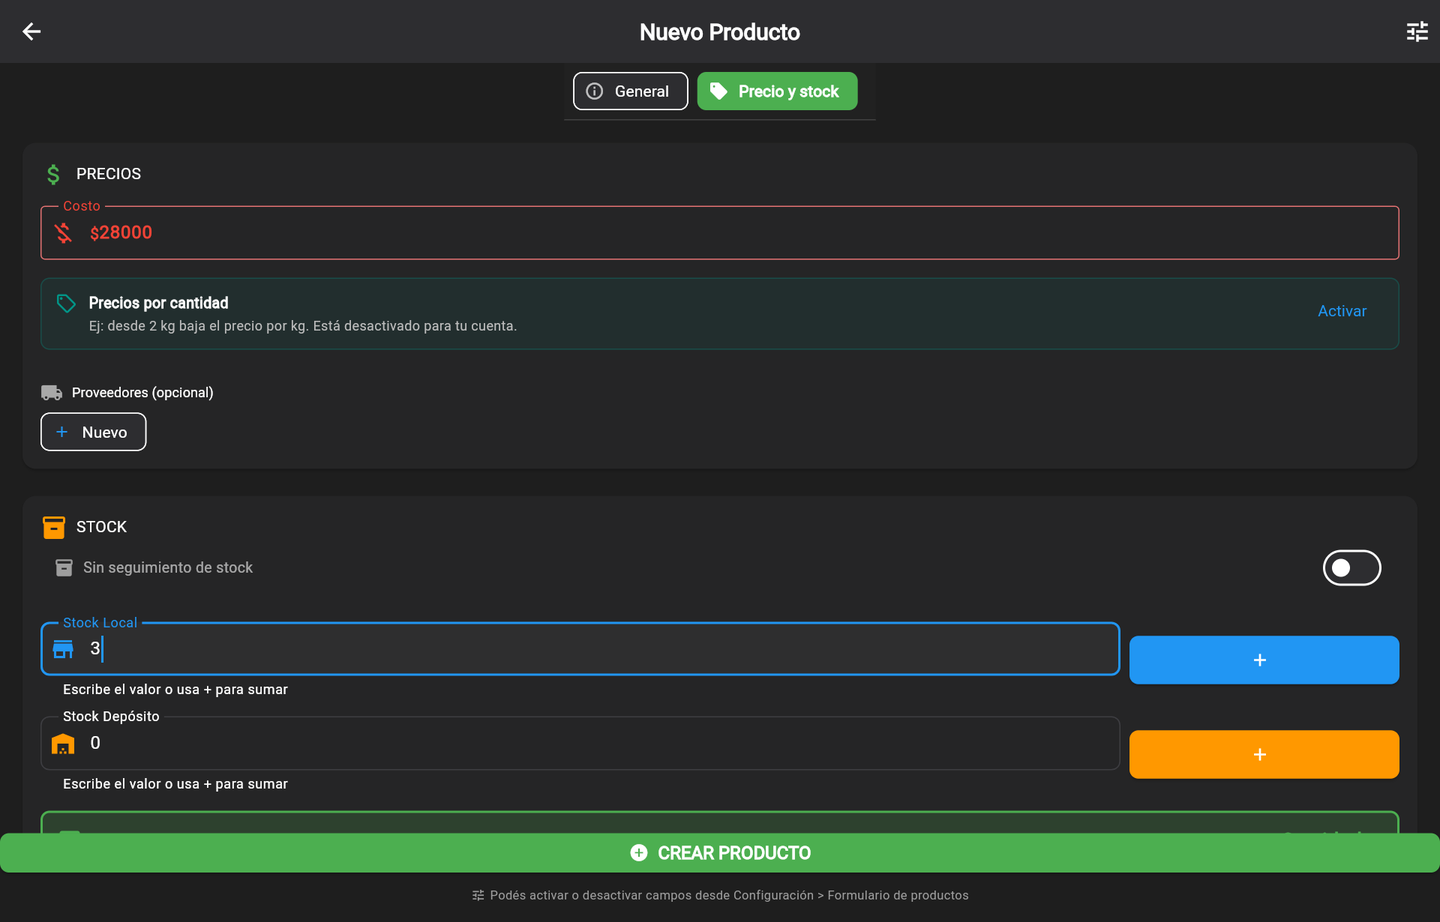Click the teal tag icon beside Precios por cantidad
The height and width of the screenshot is (922, 1440).
point(66,303)
